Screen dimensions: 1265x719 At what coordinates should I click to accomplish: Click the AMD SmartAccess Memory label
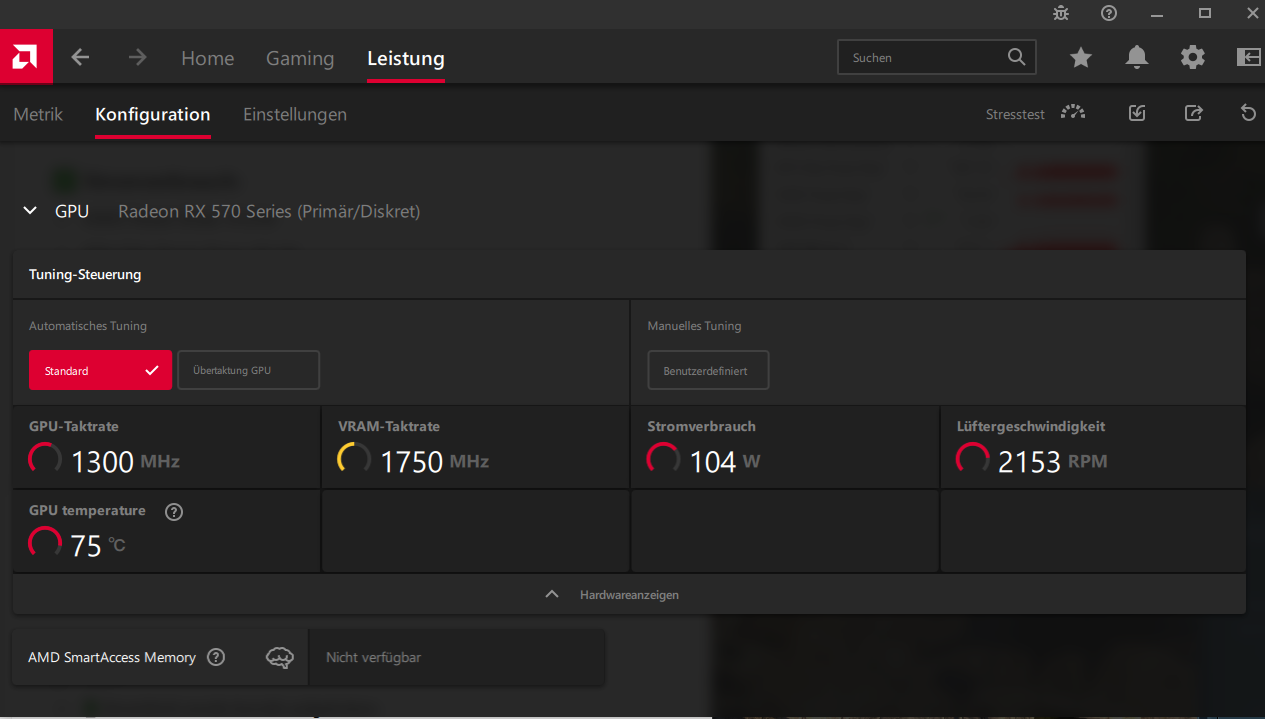(x=112, y=657)
